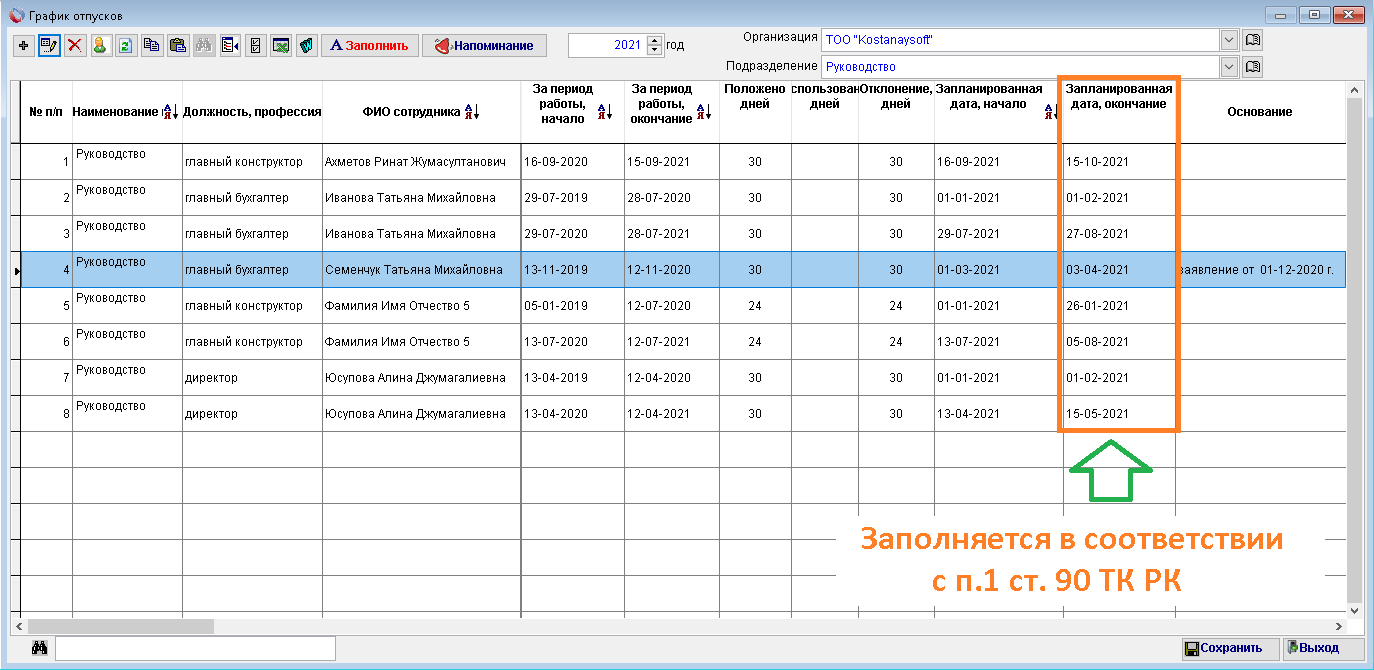Click the horizontal scrollbar thumb
This screenshot has width=1374, height=670.
(x=120, y=626)
